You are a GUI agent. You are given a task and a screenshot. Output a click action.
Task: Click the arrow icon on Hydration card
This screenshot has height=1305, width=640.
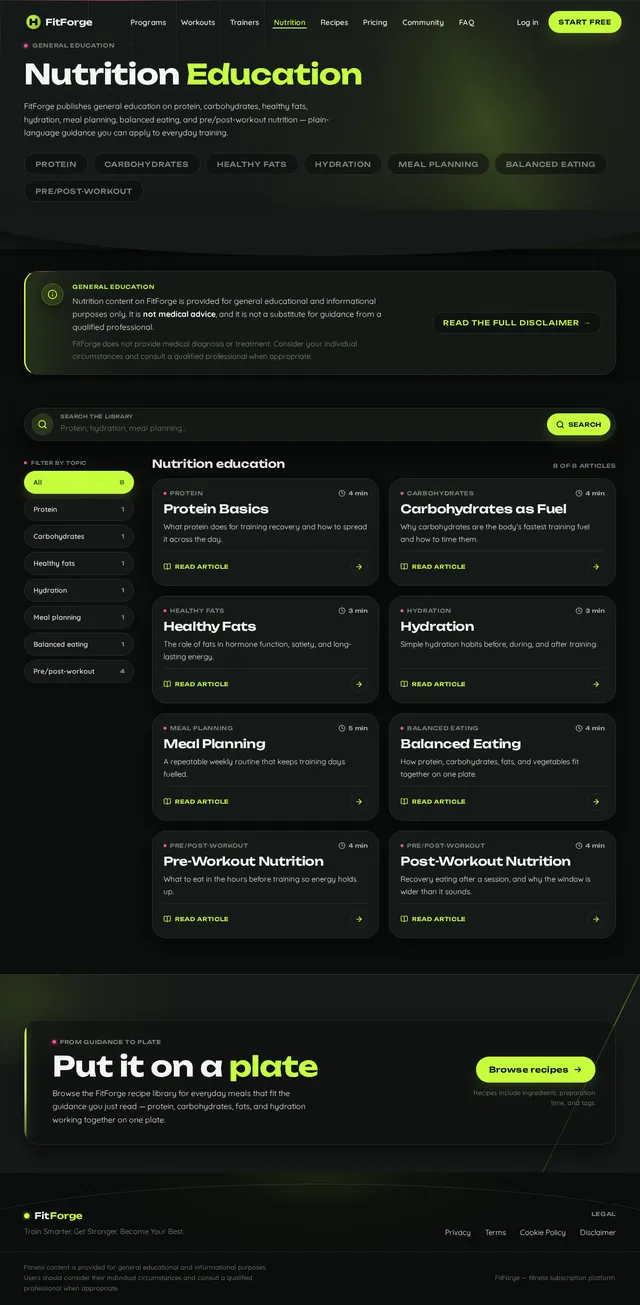pyautogui.click(x=596, y=684)
